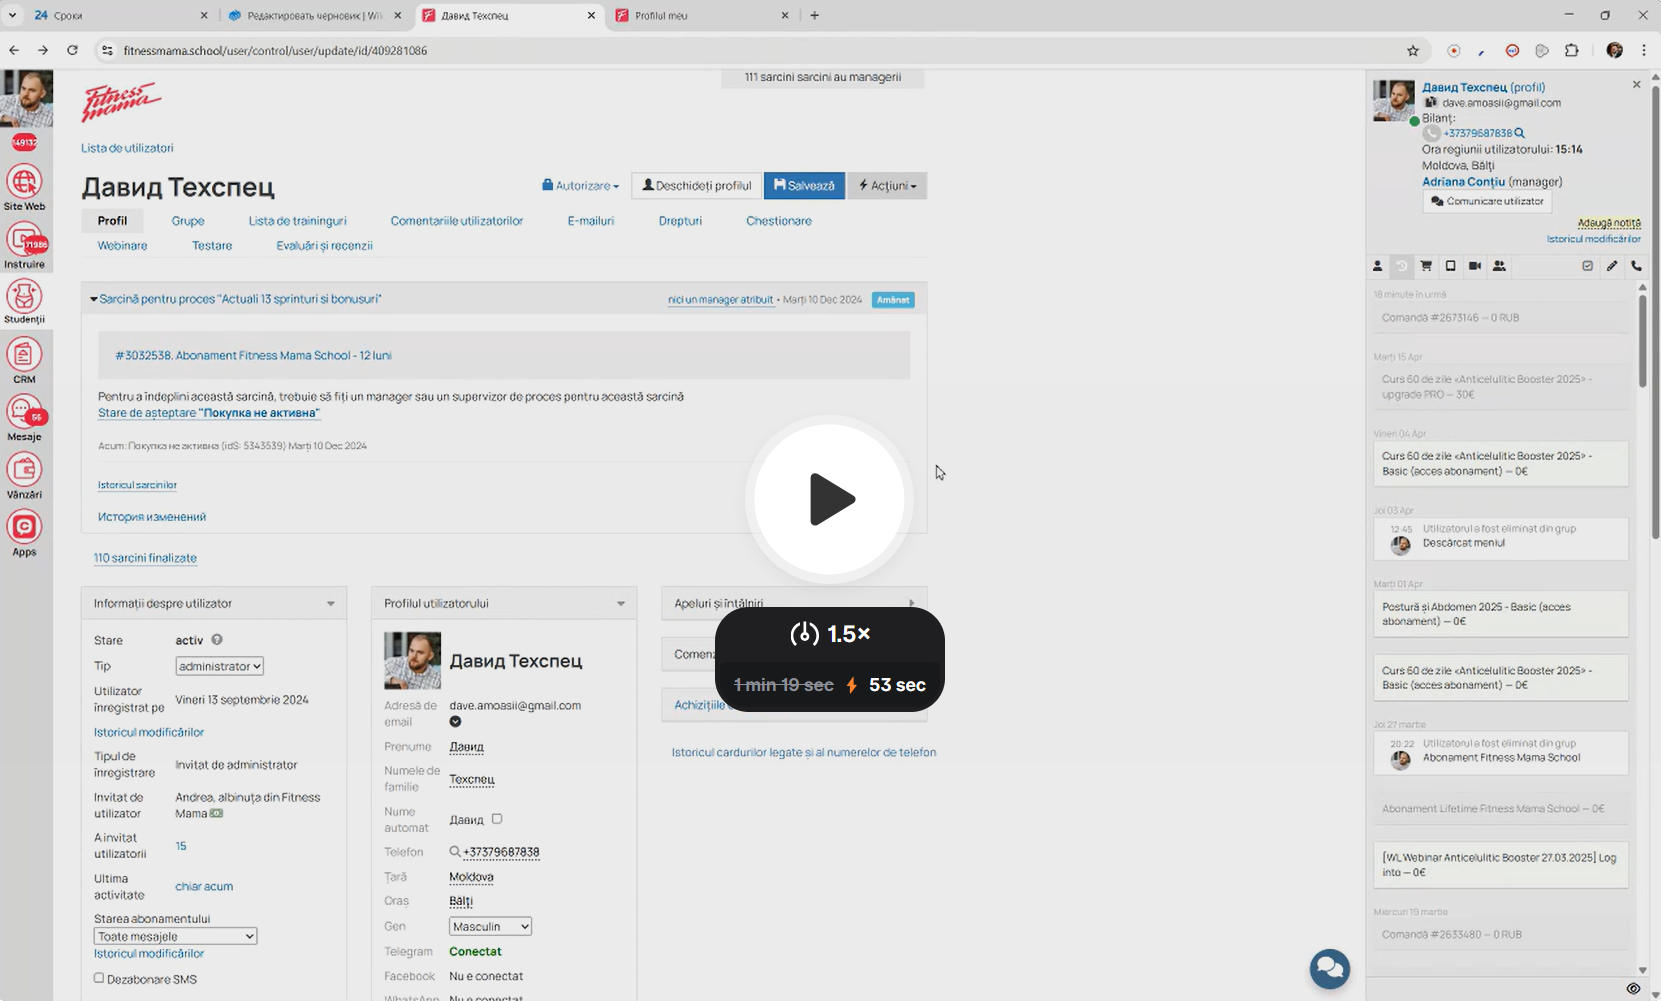The width and height of the screenshot is (1661, 1001).
Task: Open Chrome three-dot menu
Action: [1644, 50]
